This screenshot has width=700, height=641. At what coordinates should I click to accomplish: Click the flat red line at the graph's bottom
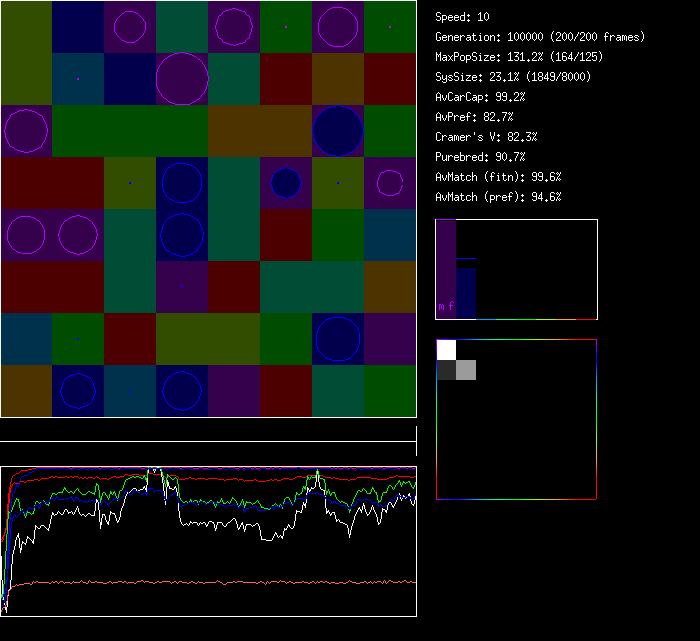(208, 581)
